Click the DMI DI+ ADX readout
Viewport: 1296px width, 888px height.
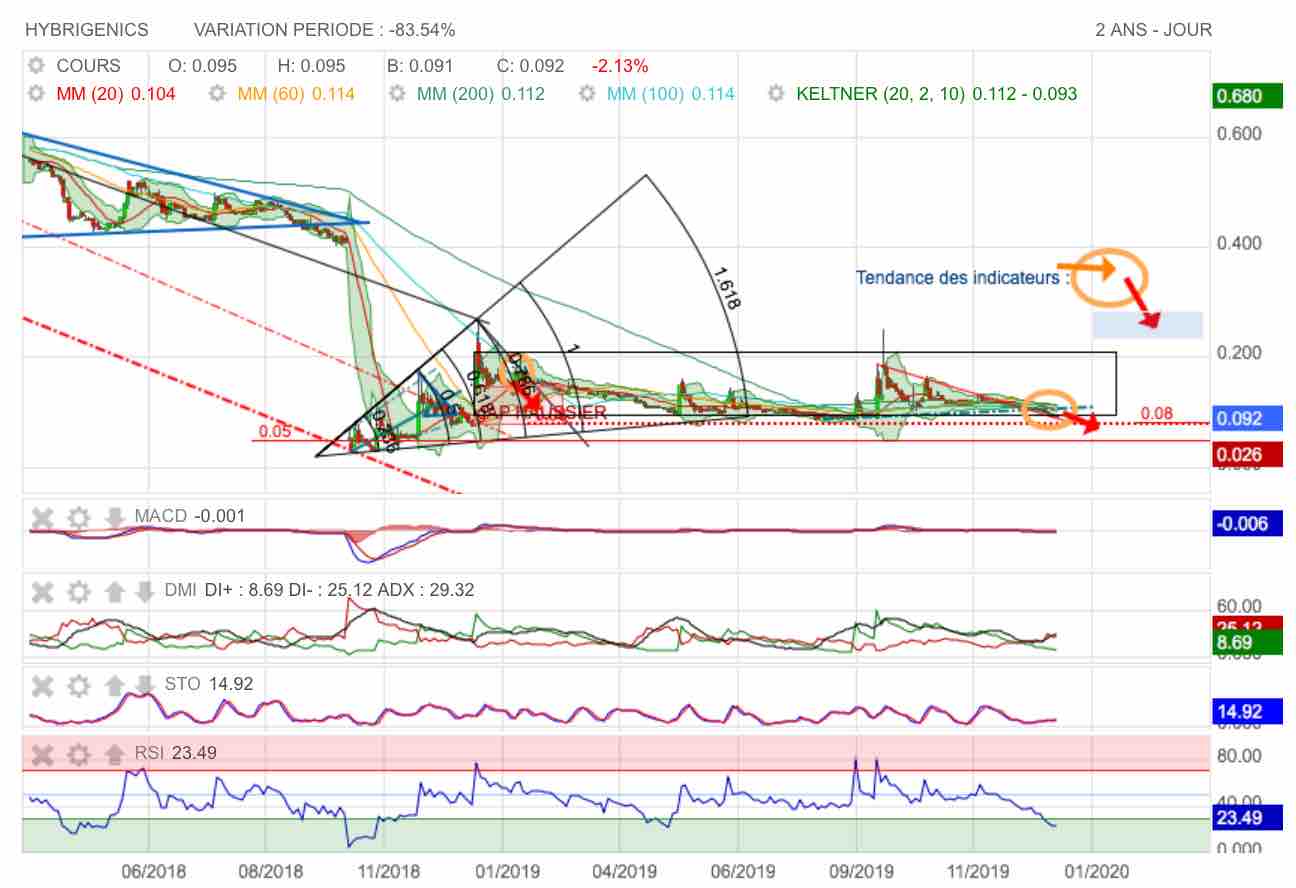coord(319,590)
